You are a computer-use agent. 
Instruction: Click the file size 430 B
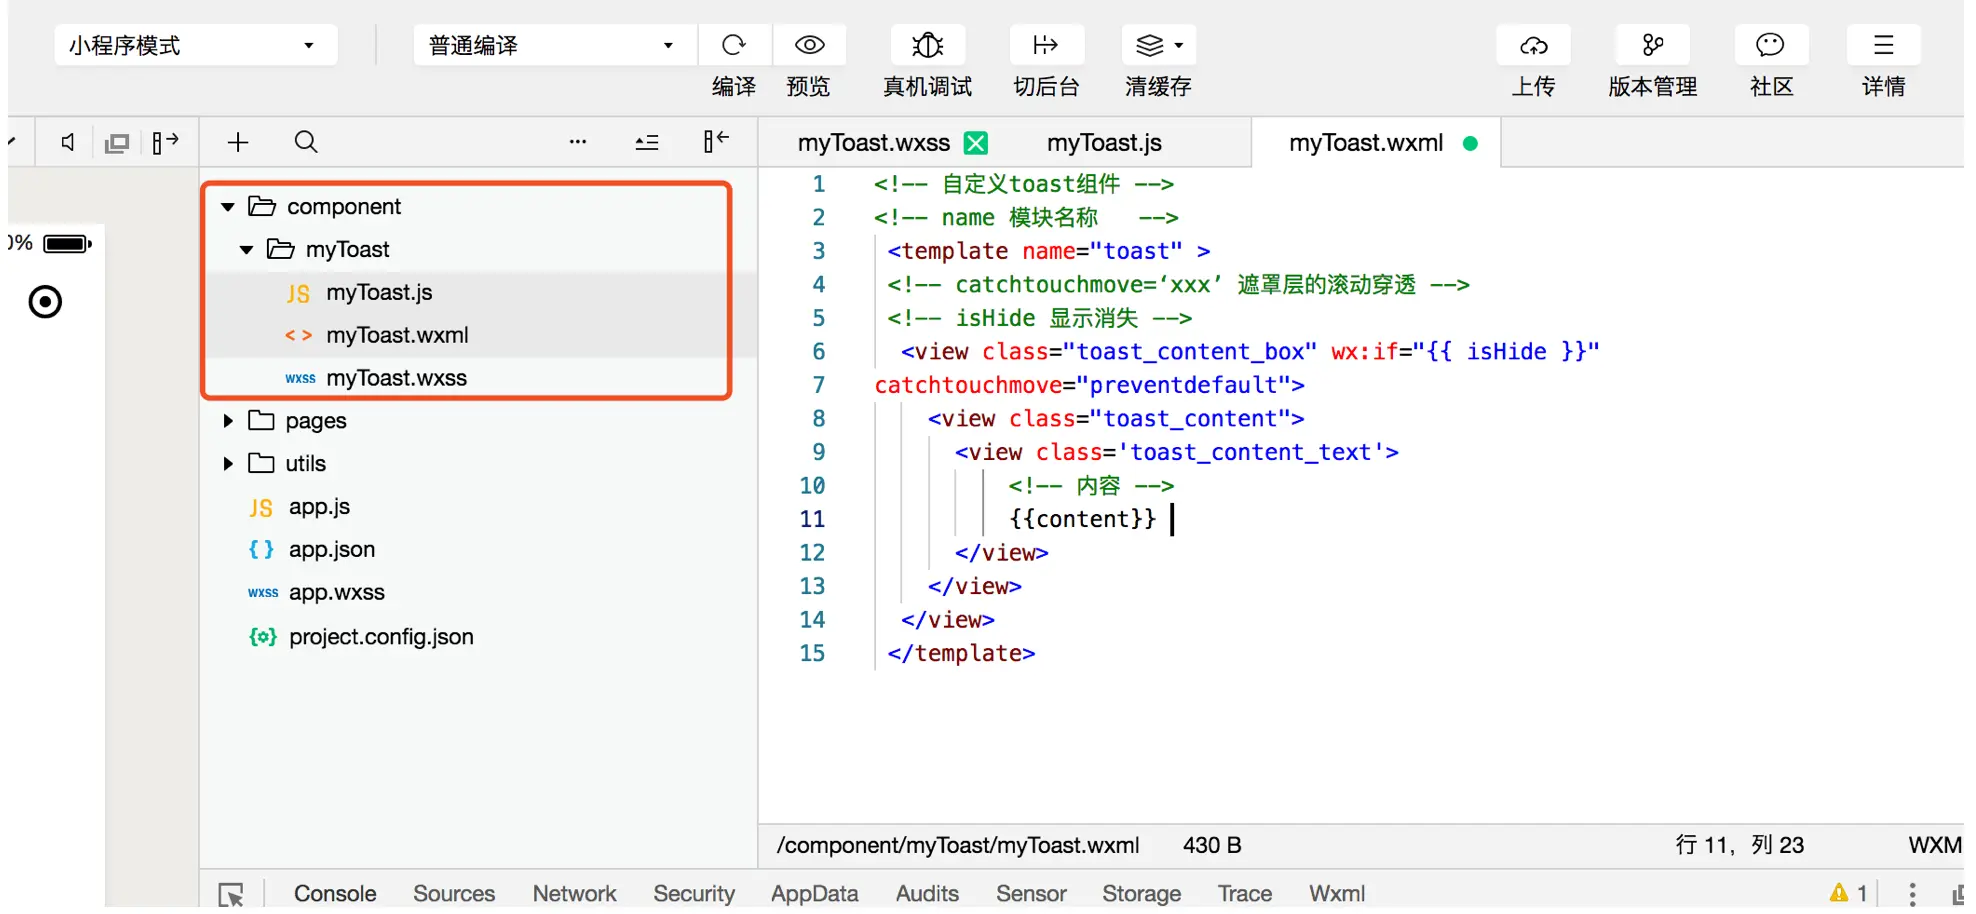click(1212, 846)
